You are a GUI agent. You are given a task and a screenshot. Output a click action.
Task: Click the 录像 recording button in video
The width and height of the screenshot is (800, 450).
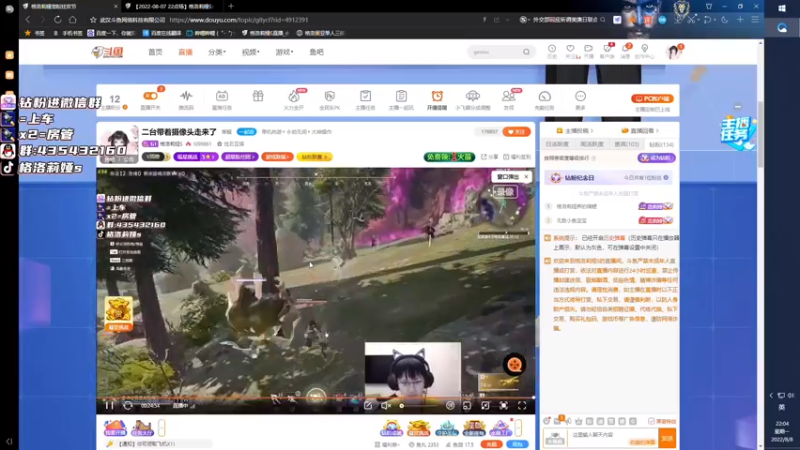505,192
